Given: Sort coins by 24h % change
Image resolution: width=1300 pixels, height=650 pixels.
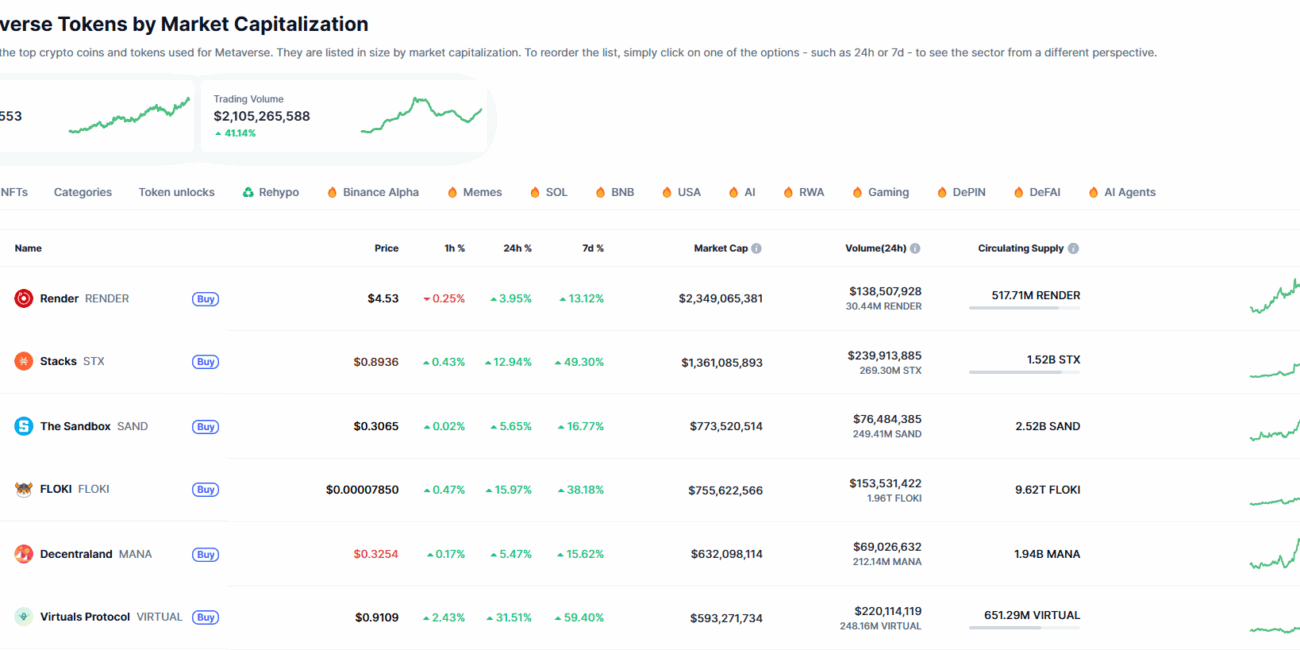Looking at the screenshot, I should (x=517, y=248).
